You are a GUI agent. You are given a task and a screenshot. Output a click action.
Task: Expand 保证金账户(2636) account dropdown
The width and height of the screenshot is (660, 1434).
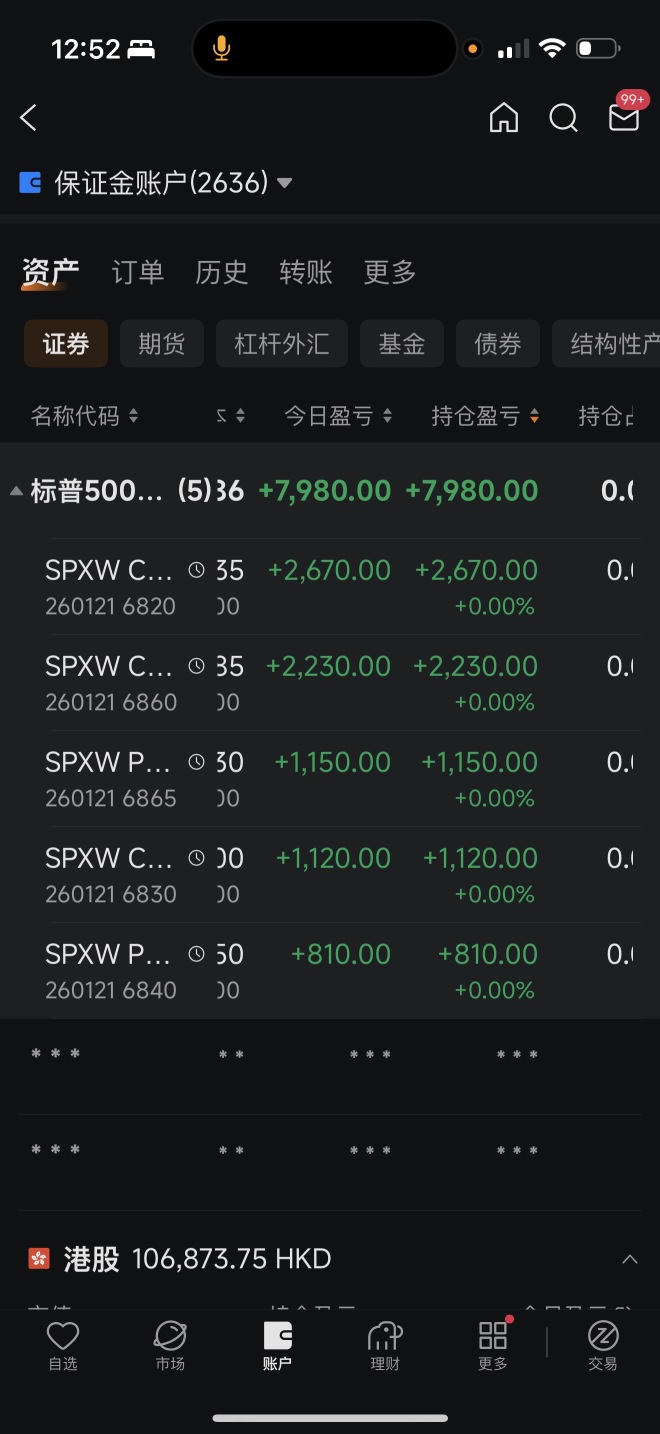click(x=156, y=183)
